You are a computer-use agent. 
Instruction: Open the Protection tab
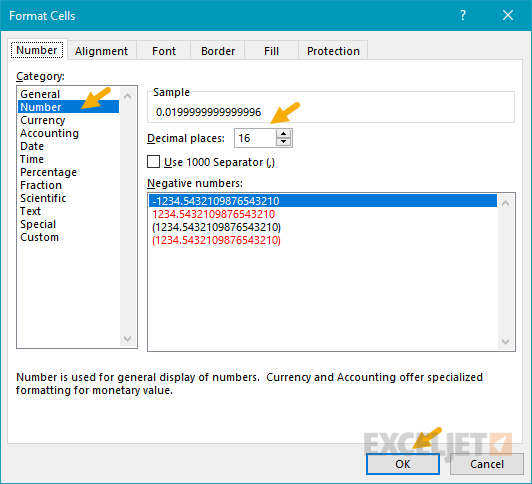(x=333, y=51)
